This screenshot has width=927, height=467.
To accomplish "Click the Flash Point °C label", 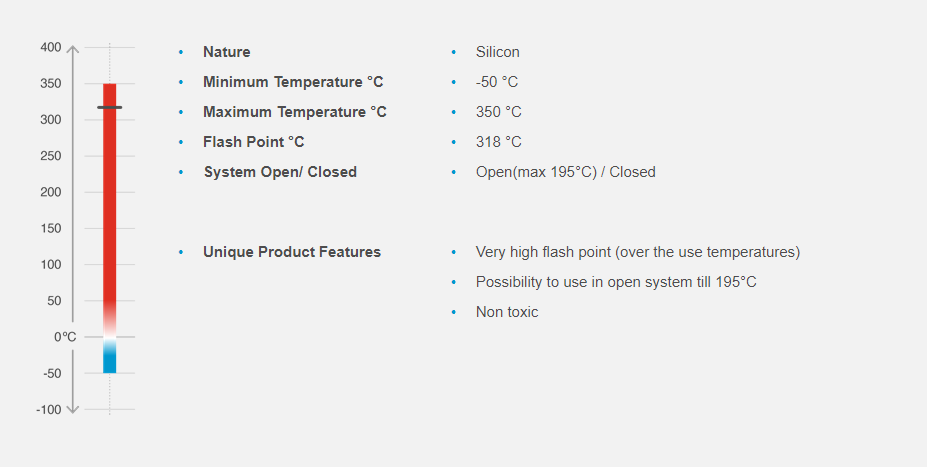I will [x=253, y=142].
